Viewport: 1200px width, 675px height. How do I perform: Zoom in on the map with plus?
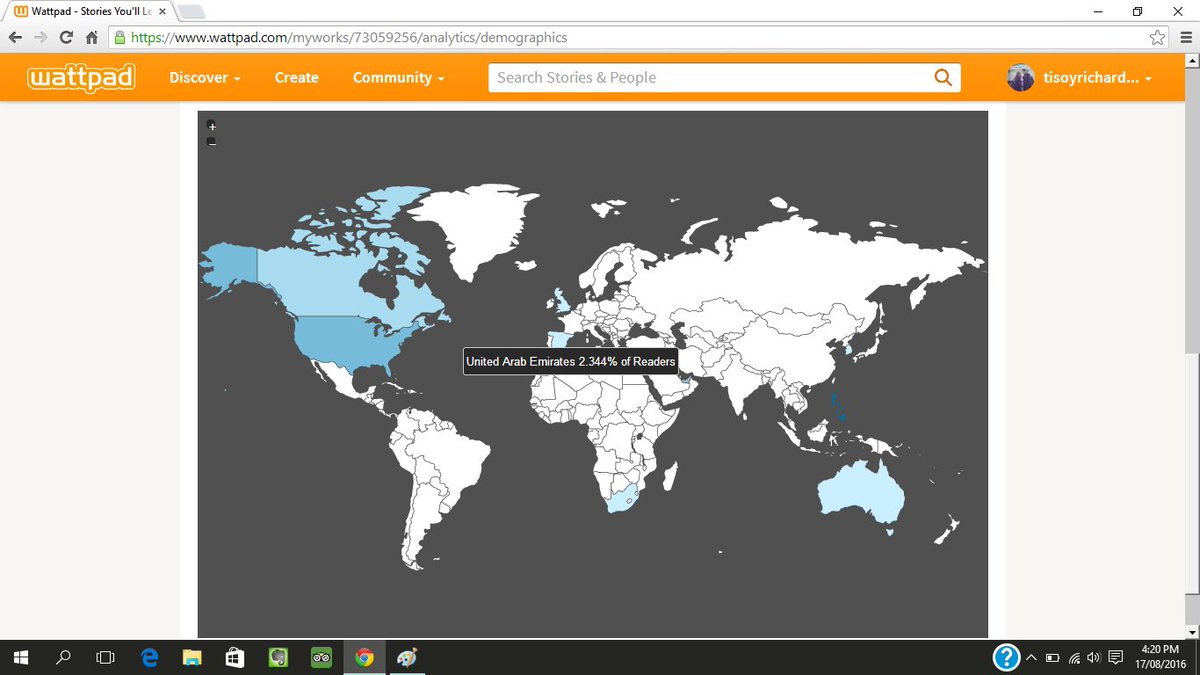click(x=211, y=125)
